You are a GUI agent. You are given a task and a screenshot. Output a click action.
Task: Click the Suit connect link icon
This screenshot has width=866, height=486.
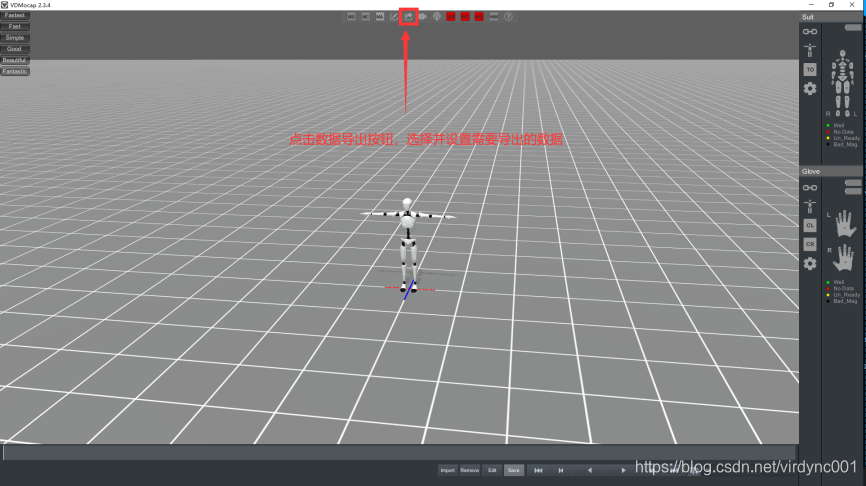point(810,31)
